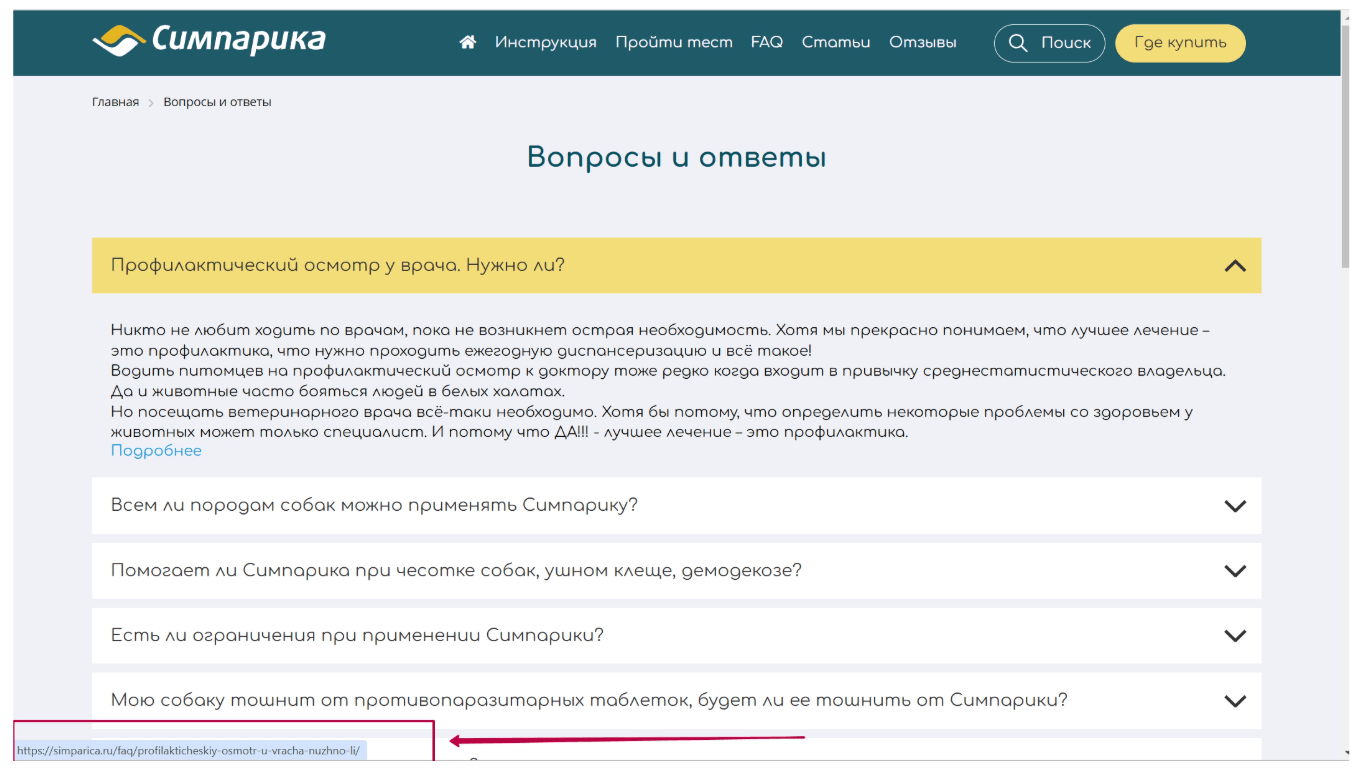Follow the Подробнее link
Viewport: 1355px width, 771px height.
click(156, 451)
